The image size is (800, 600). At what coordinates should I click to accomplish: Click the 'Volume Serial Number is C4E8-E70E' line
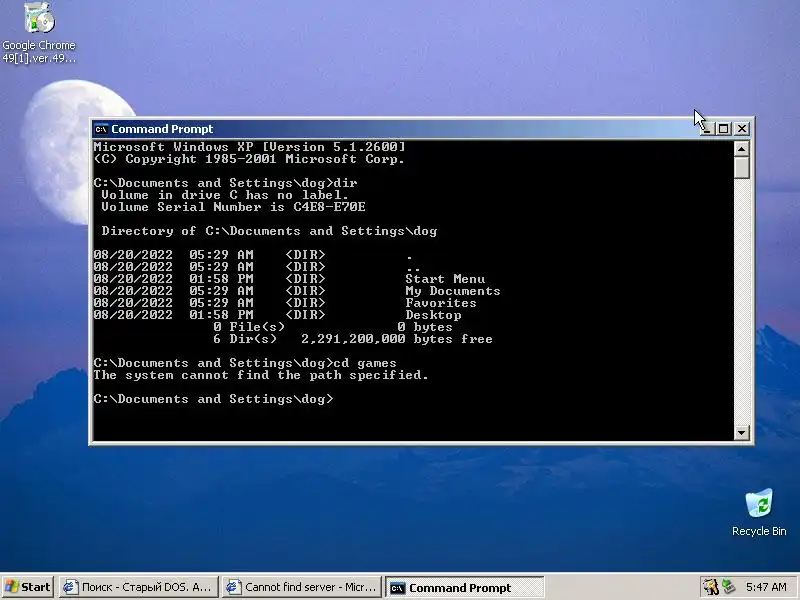(233, 207)
